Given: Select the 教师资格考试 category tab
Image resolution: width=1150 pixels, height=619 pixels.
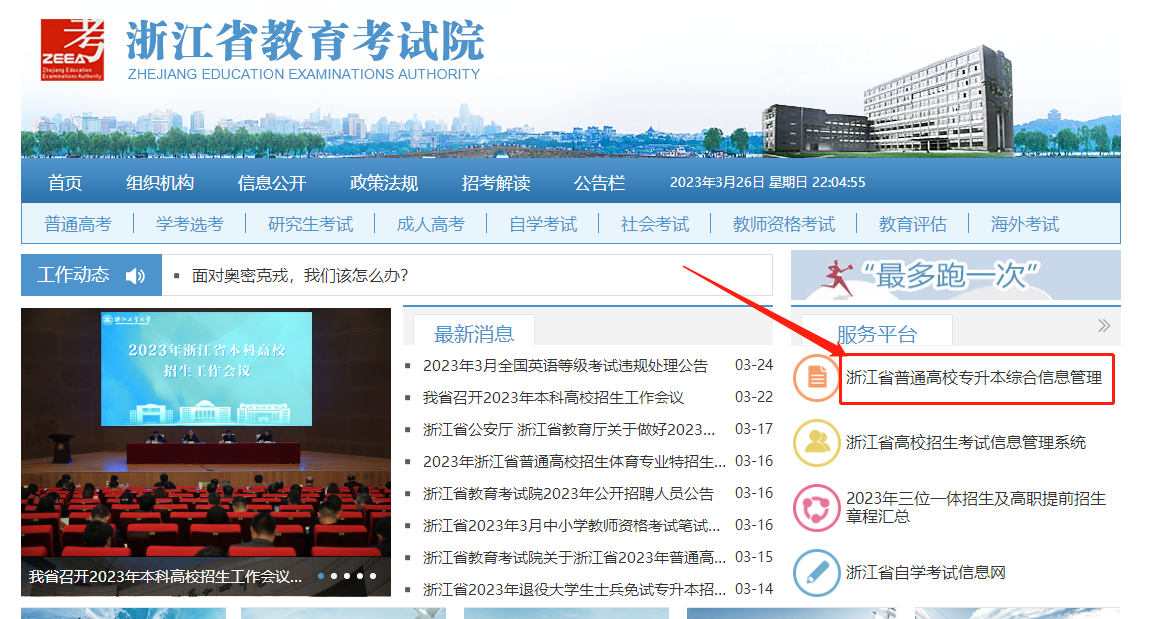Looking at the screenshot, I should pos(784,224).
